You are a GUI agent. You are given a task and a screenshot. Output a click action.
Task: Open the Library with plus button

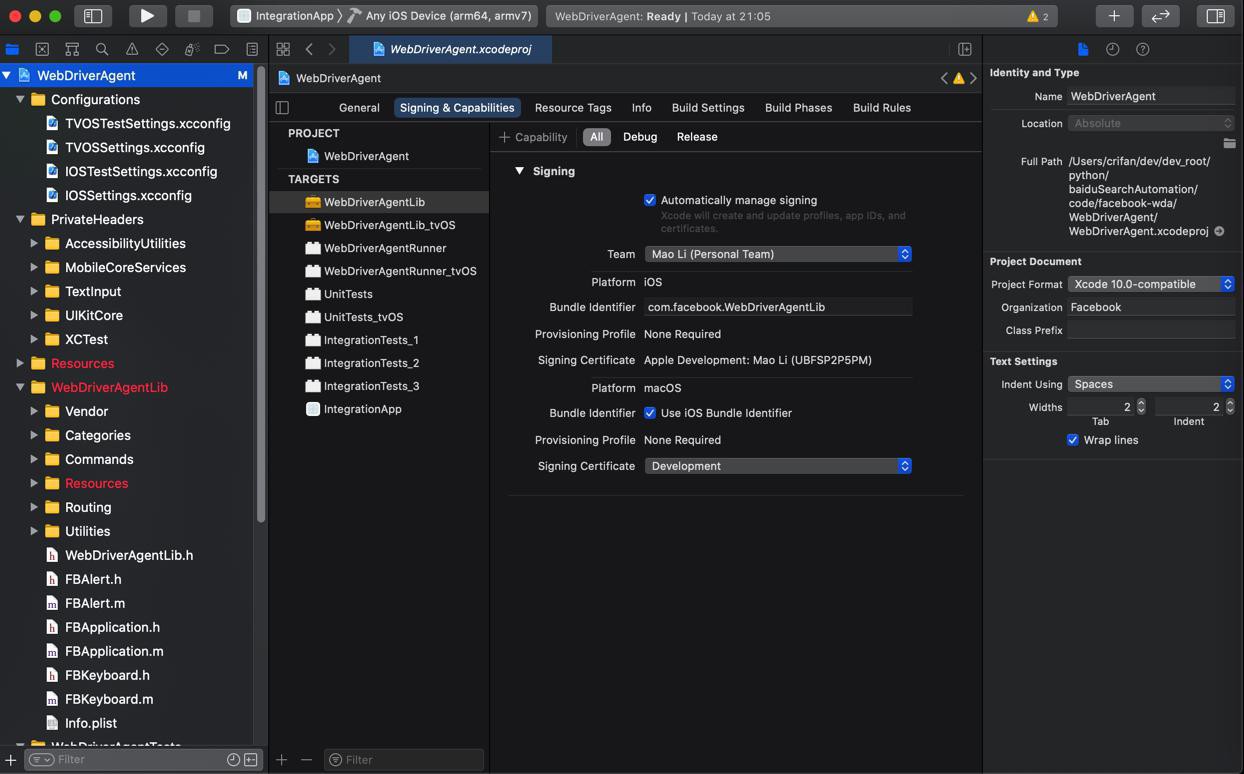coord(1114,16)
